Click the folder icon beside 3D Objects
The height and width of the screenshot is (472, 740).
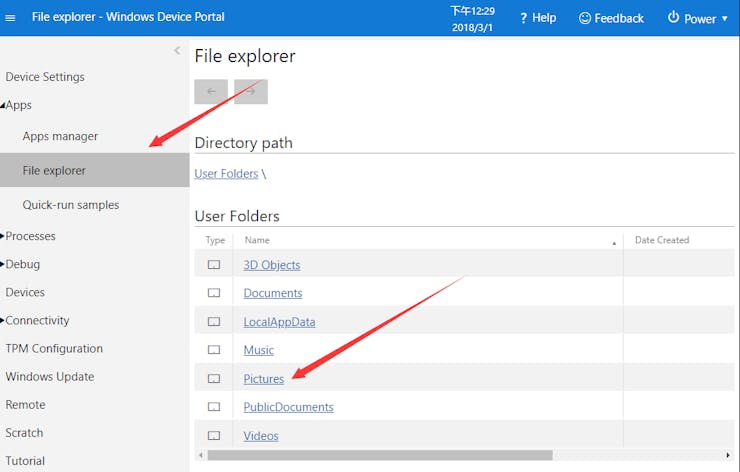point(214,265)
